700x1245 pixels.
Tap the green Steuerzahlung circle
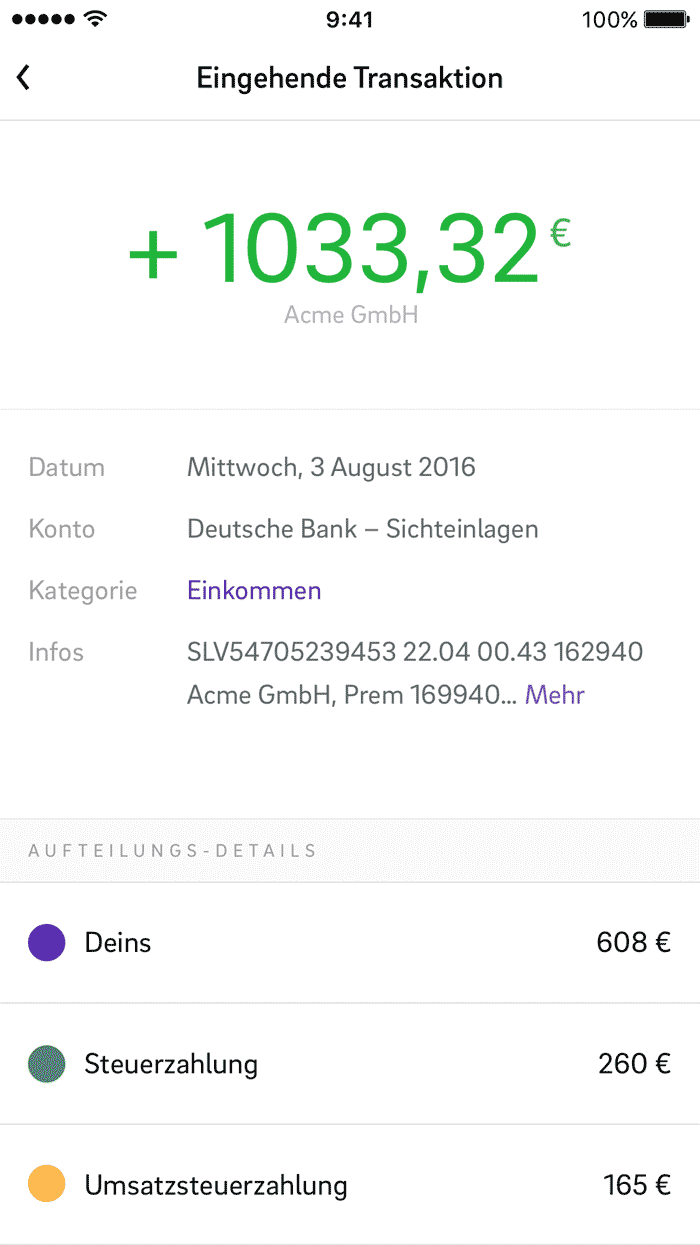[47, 1063]
